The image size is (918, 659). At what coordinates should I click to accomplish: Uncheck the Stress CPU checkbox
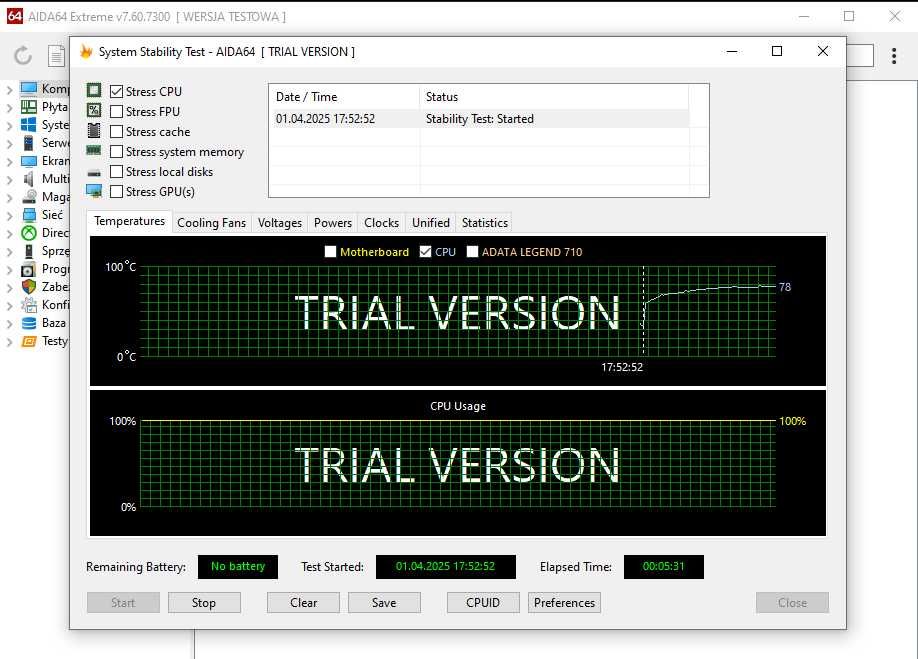[x=117, y=91]
